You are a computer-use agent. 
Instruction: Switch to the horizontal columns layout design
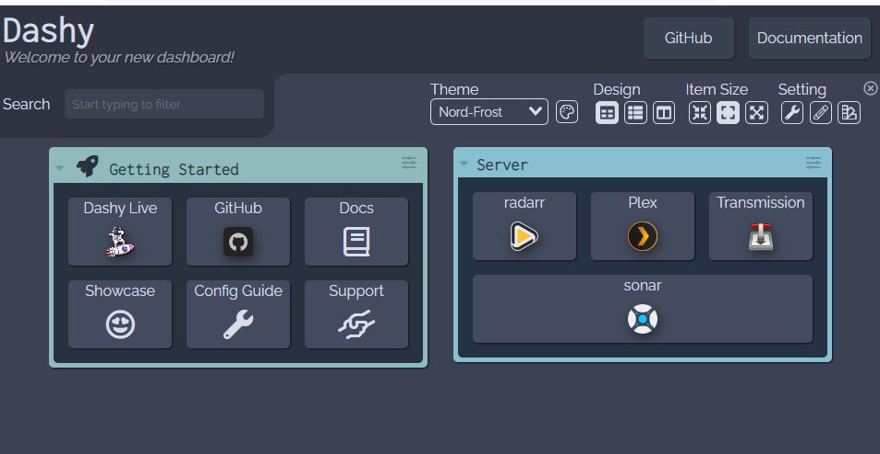[x=664, y=113]
